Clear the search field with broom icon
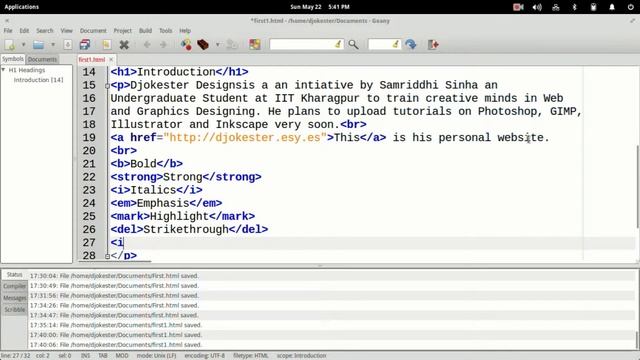This screenshot has width=640, height=360. [x=338, y=44]
